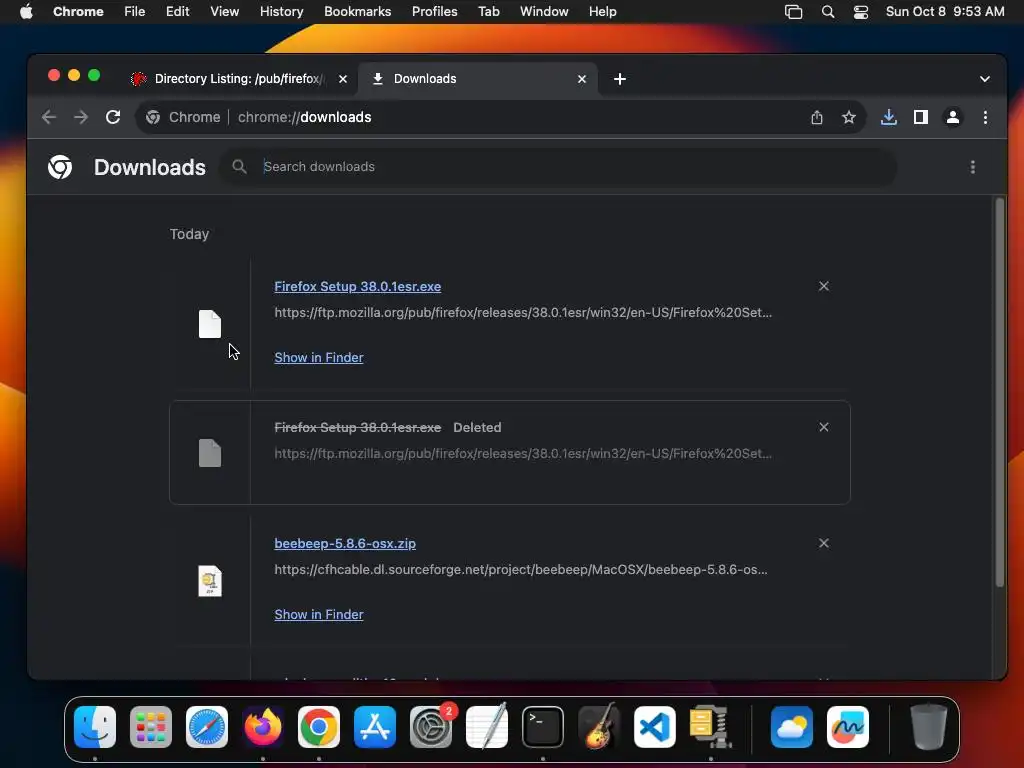1024x768 pixels.
Task: Launch Visual Studio Code from the Dock
Action: [x=655, y=727]
